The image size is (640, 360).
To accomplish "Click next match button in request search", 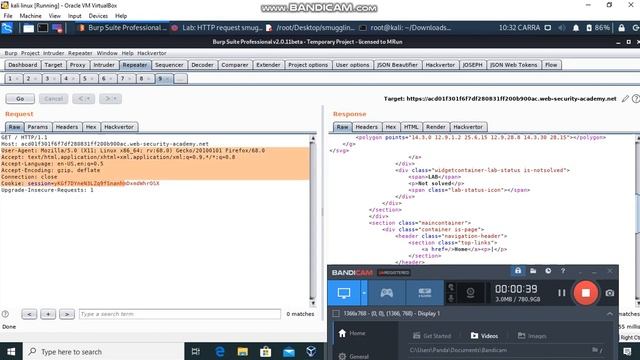I will (67, 314).
